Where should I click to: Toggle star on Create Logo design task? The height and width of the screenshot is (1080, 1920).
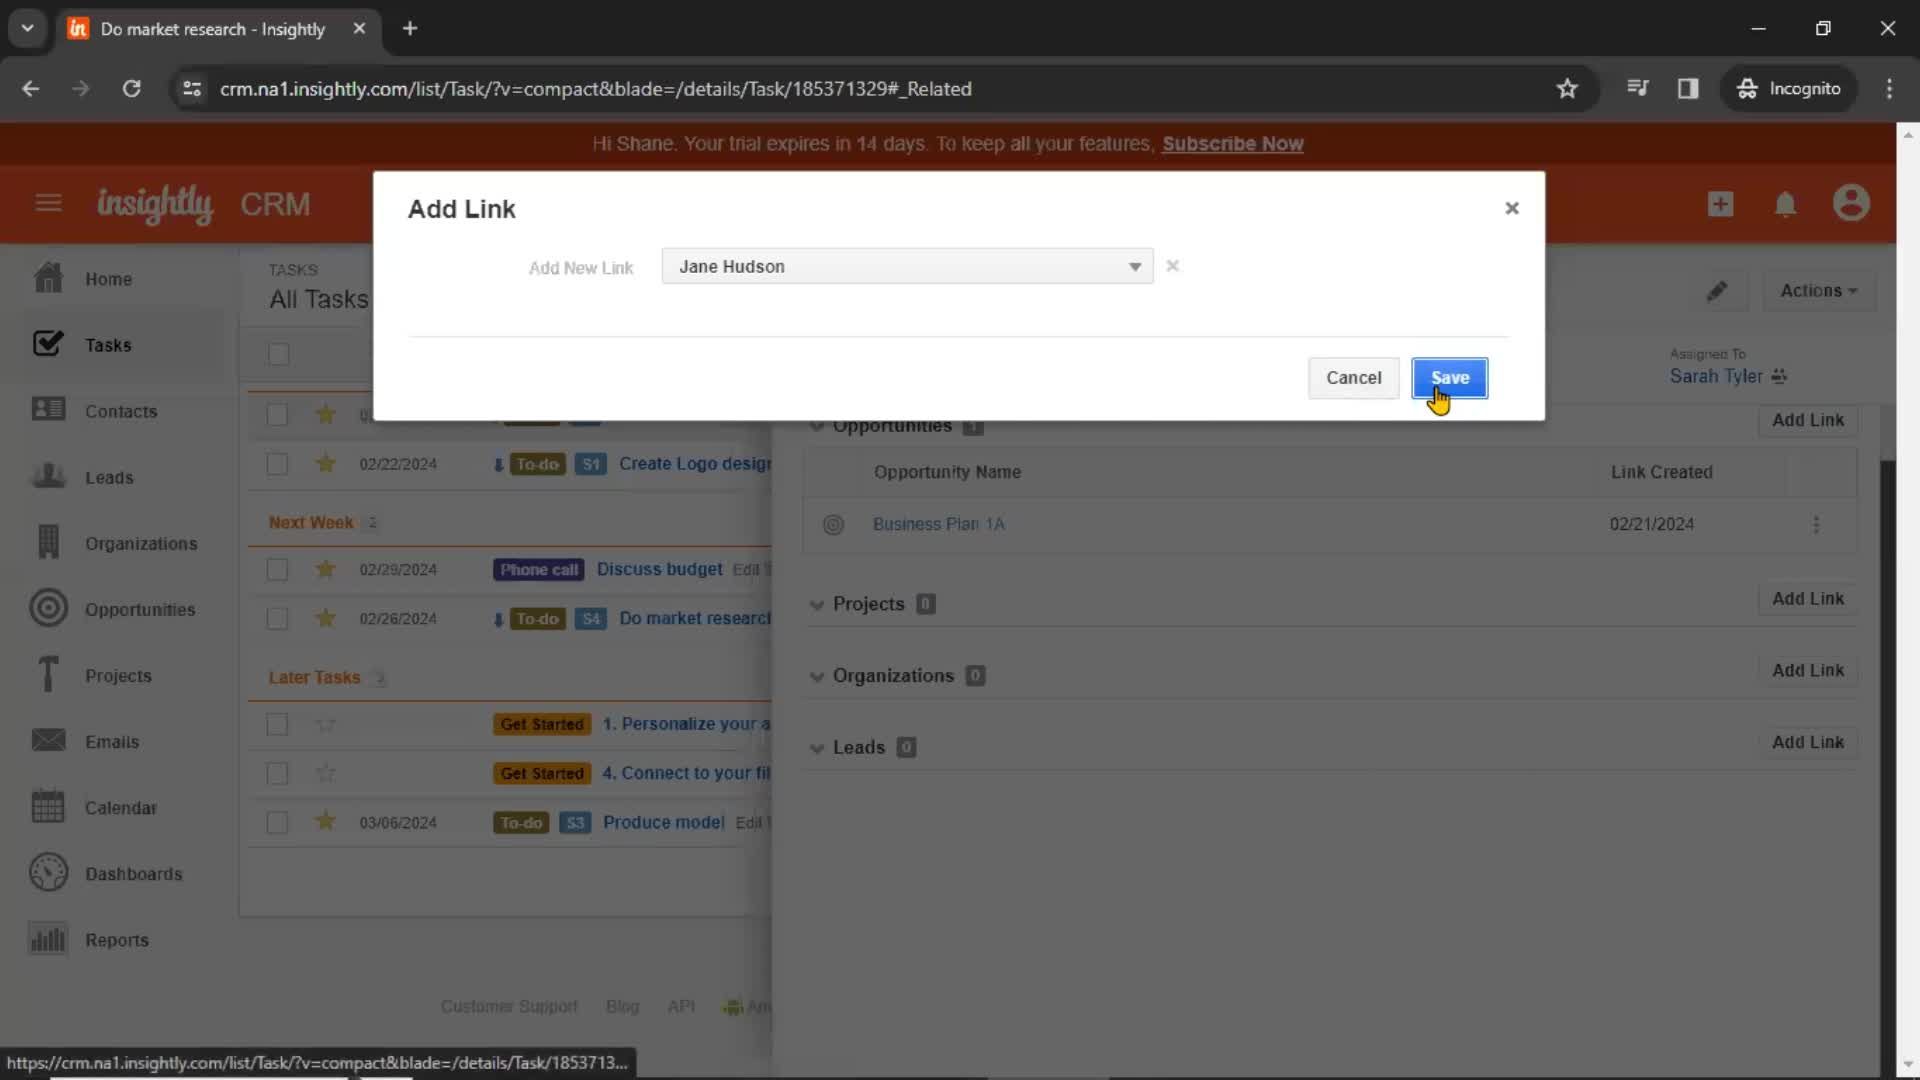tap(324, 464)
